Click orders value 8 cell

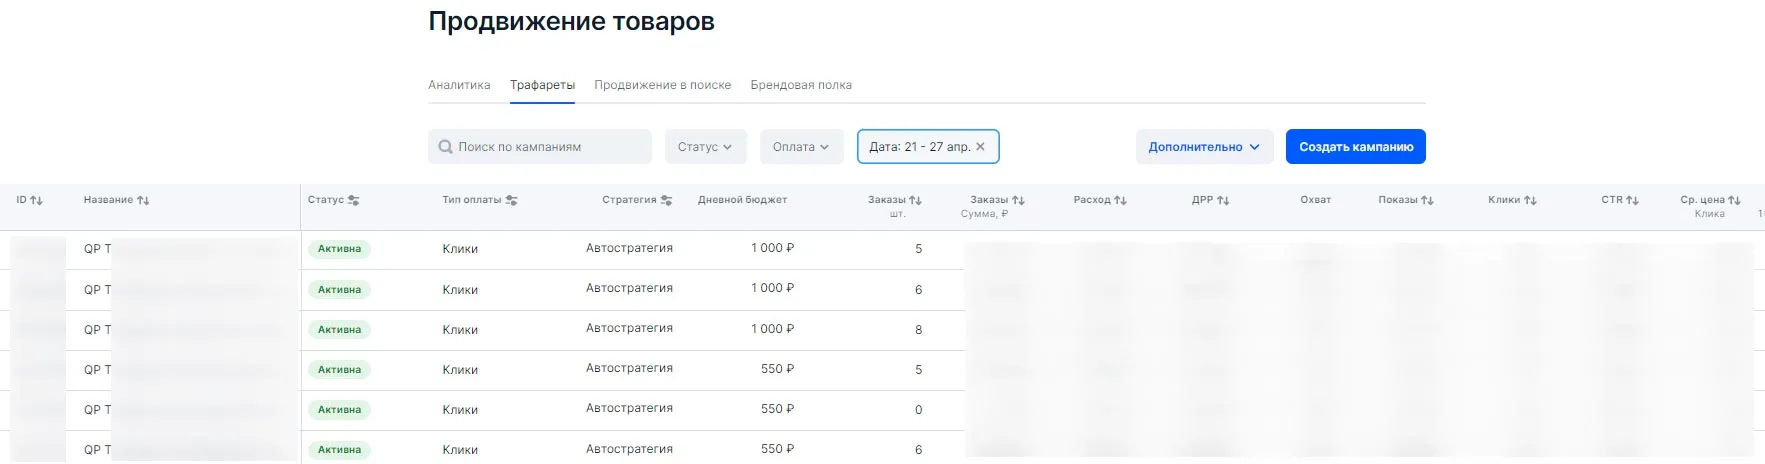point(918,330)
